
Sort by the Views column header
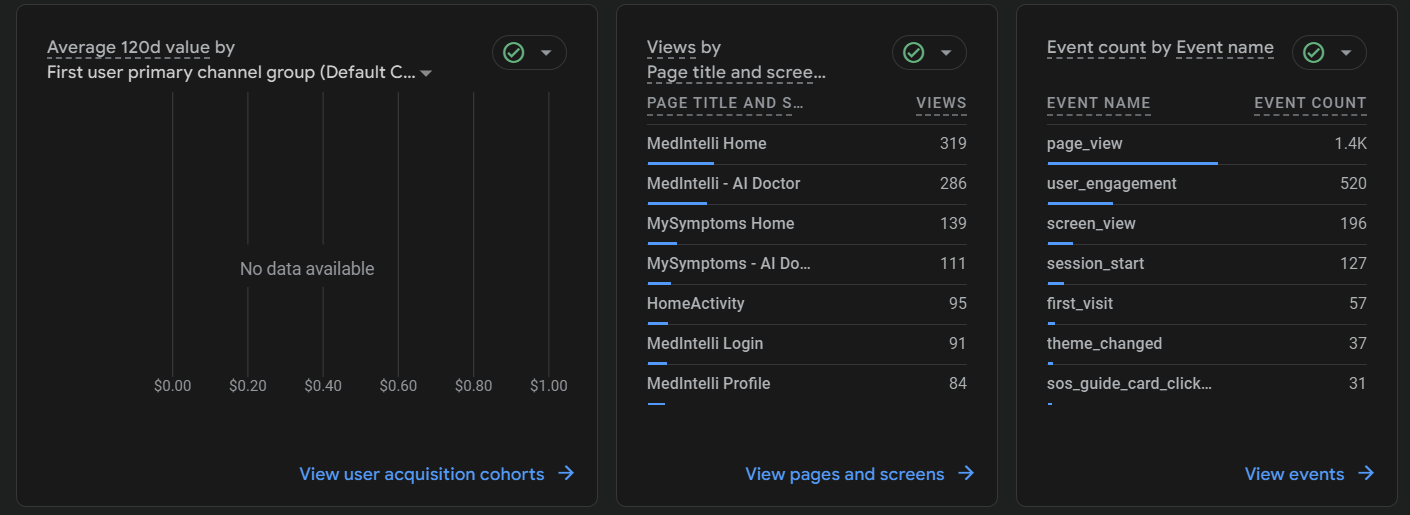point(941,103)
